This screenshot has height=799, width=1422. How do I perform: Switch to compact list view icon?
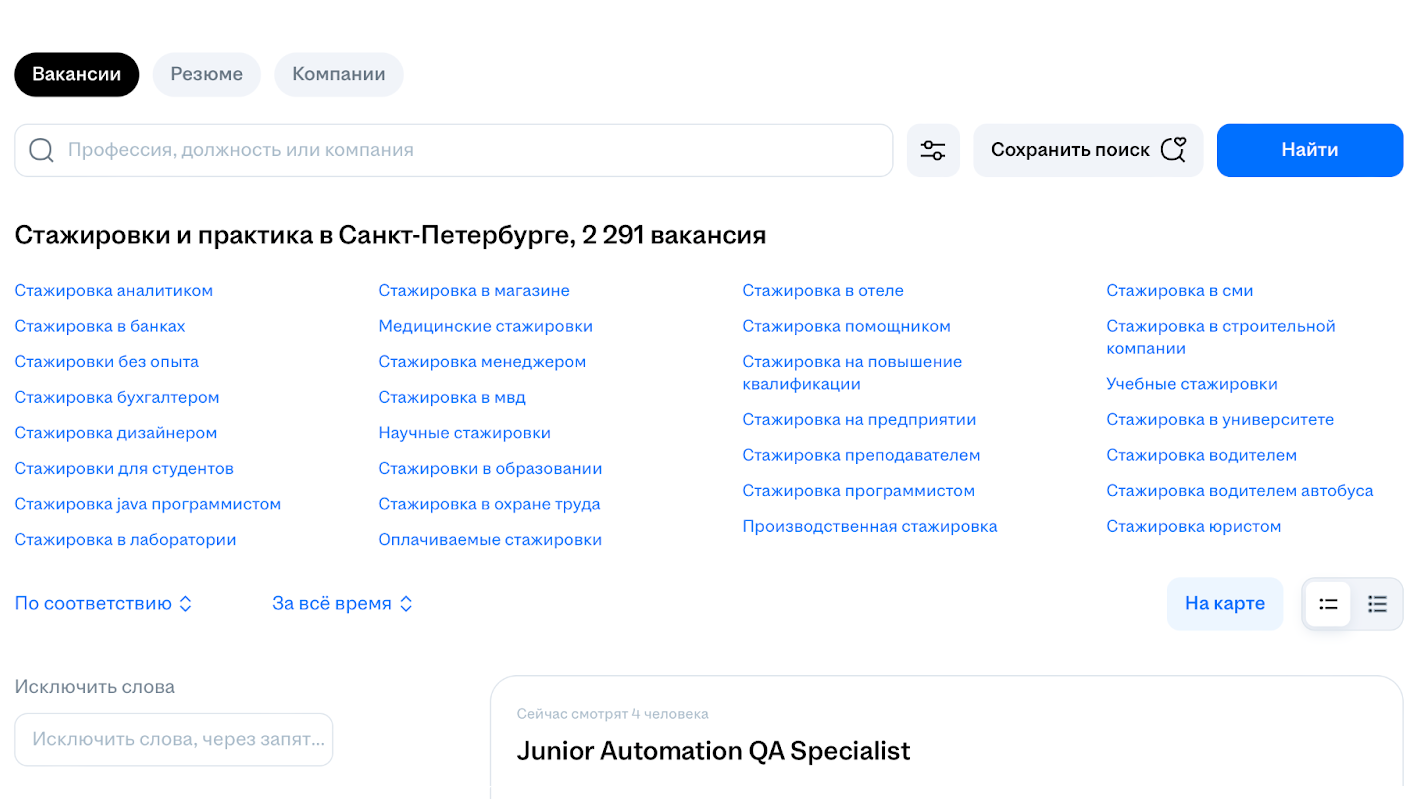1378,604
